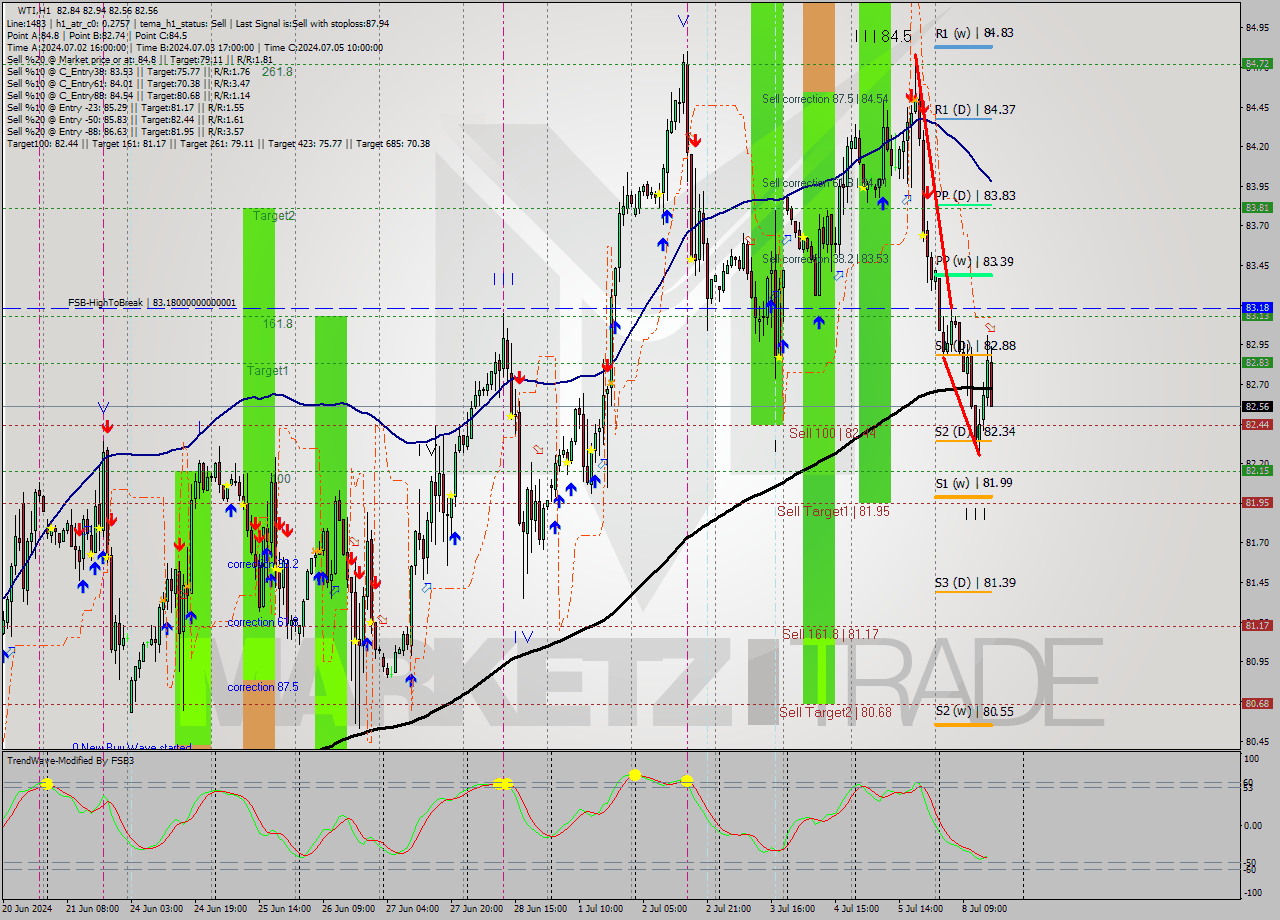Click the 'Sell %10 @ C_Entry88: 84.54' row
The width and height of the screenshot is (1280, 920).
[x=128, y=95]
